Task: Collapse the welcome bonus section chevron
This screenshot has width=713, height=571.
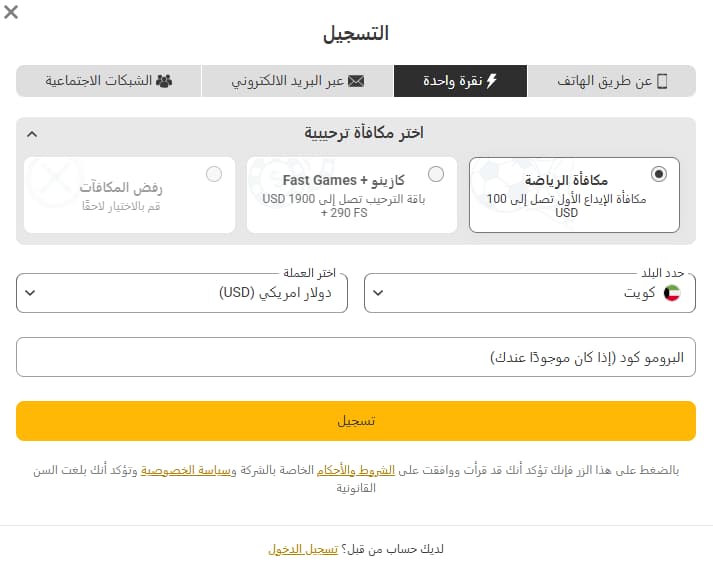Action: (32, 134)
